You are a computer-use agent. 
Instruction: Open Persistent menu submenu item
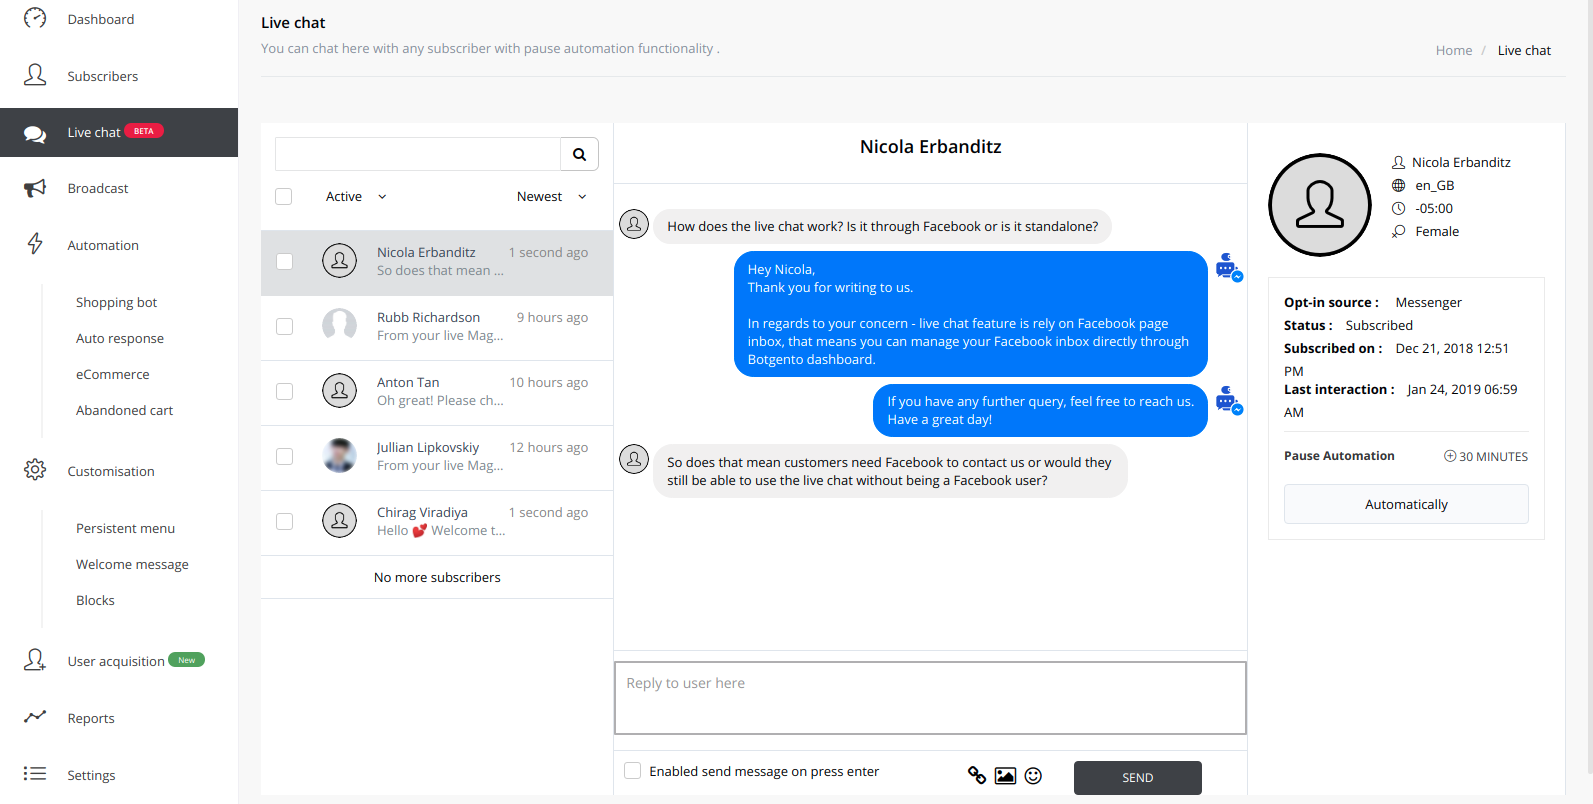(125, 528)
